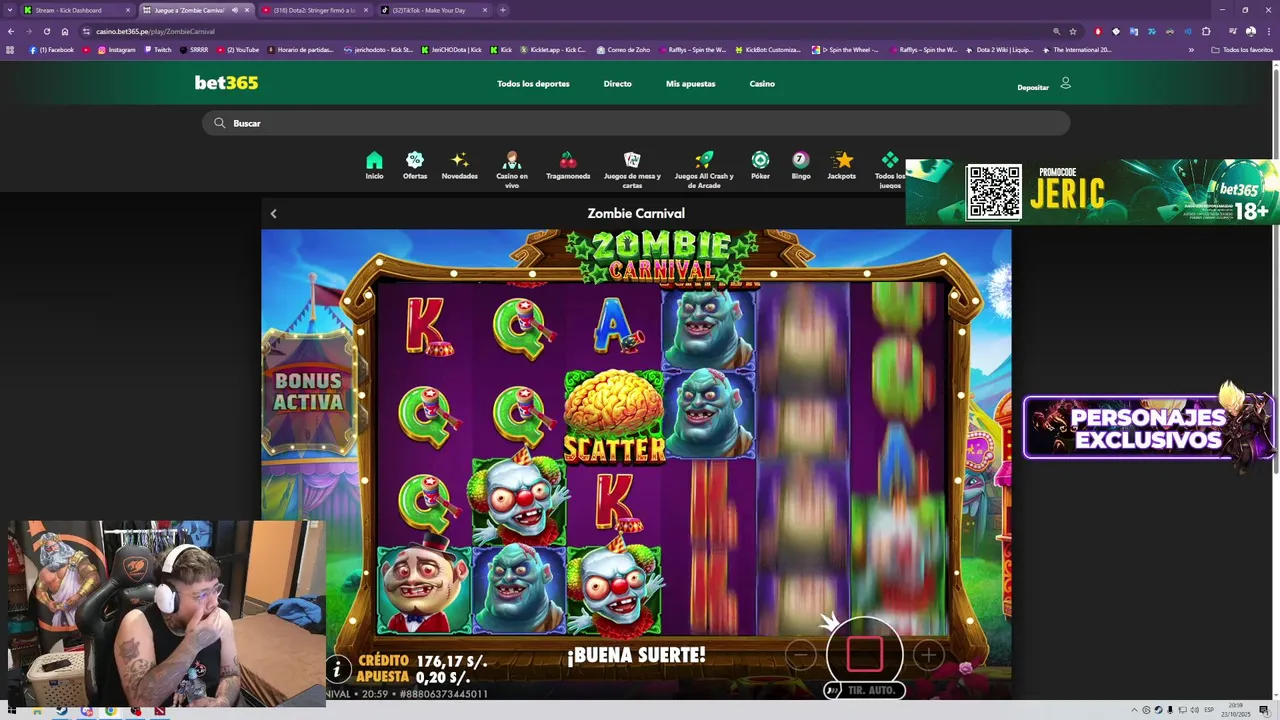
Task: Open the Casino menu item
Action: point(762,84)
